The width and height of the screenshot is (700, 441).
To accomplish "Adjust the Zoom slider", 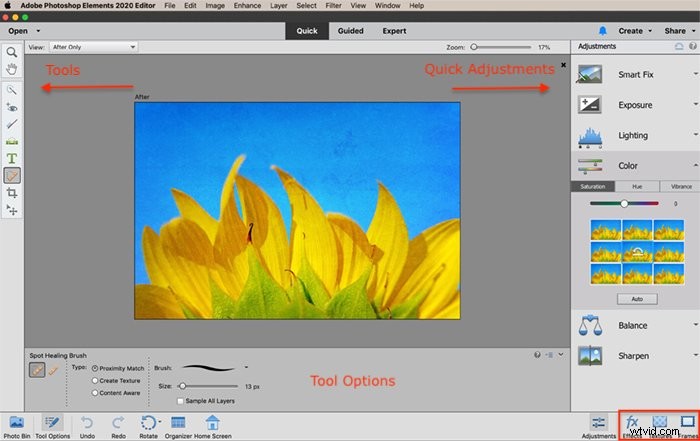I will point(502,47).
